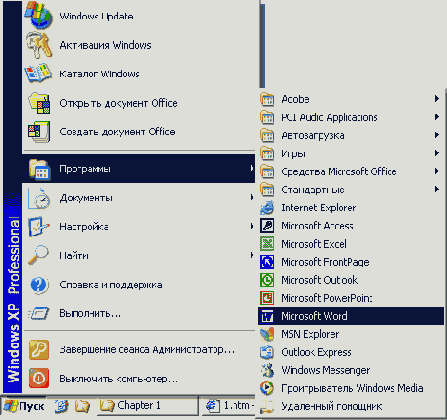This screenshot has width=447, height=420.
Task: Click the Проигрыватель Windows Media icon
Action: coord(267,388)
